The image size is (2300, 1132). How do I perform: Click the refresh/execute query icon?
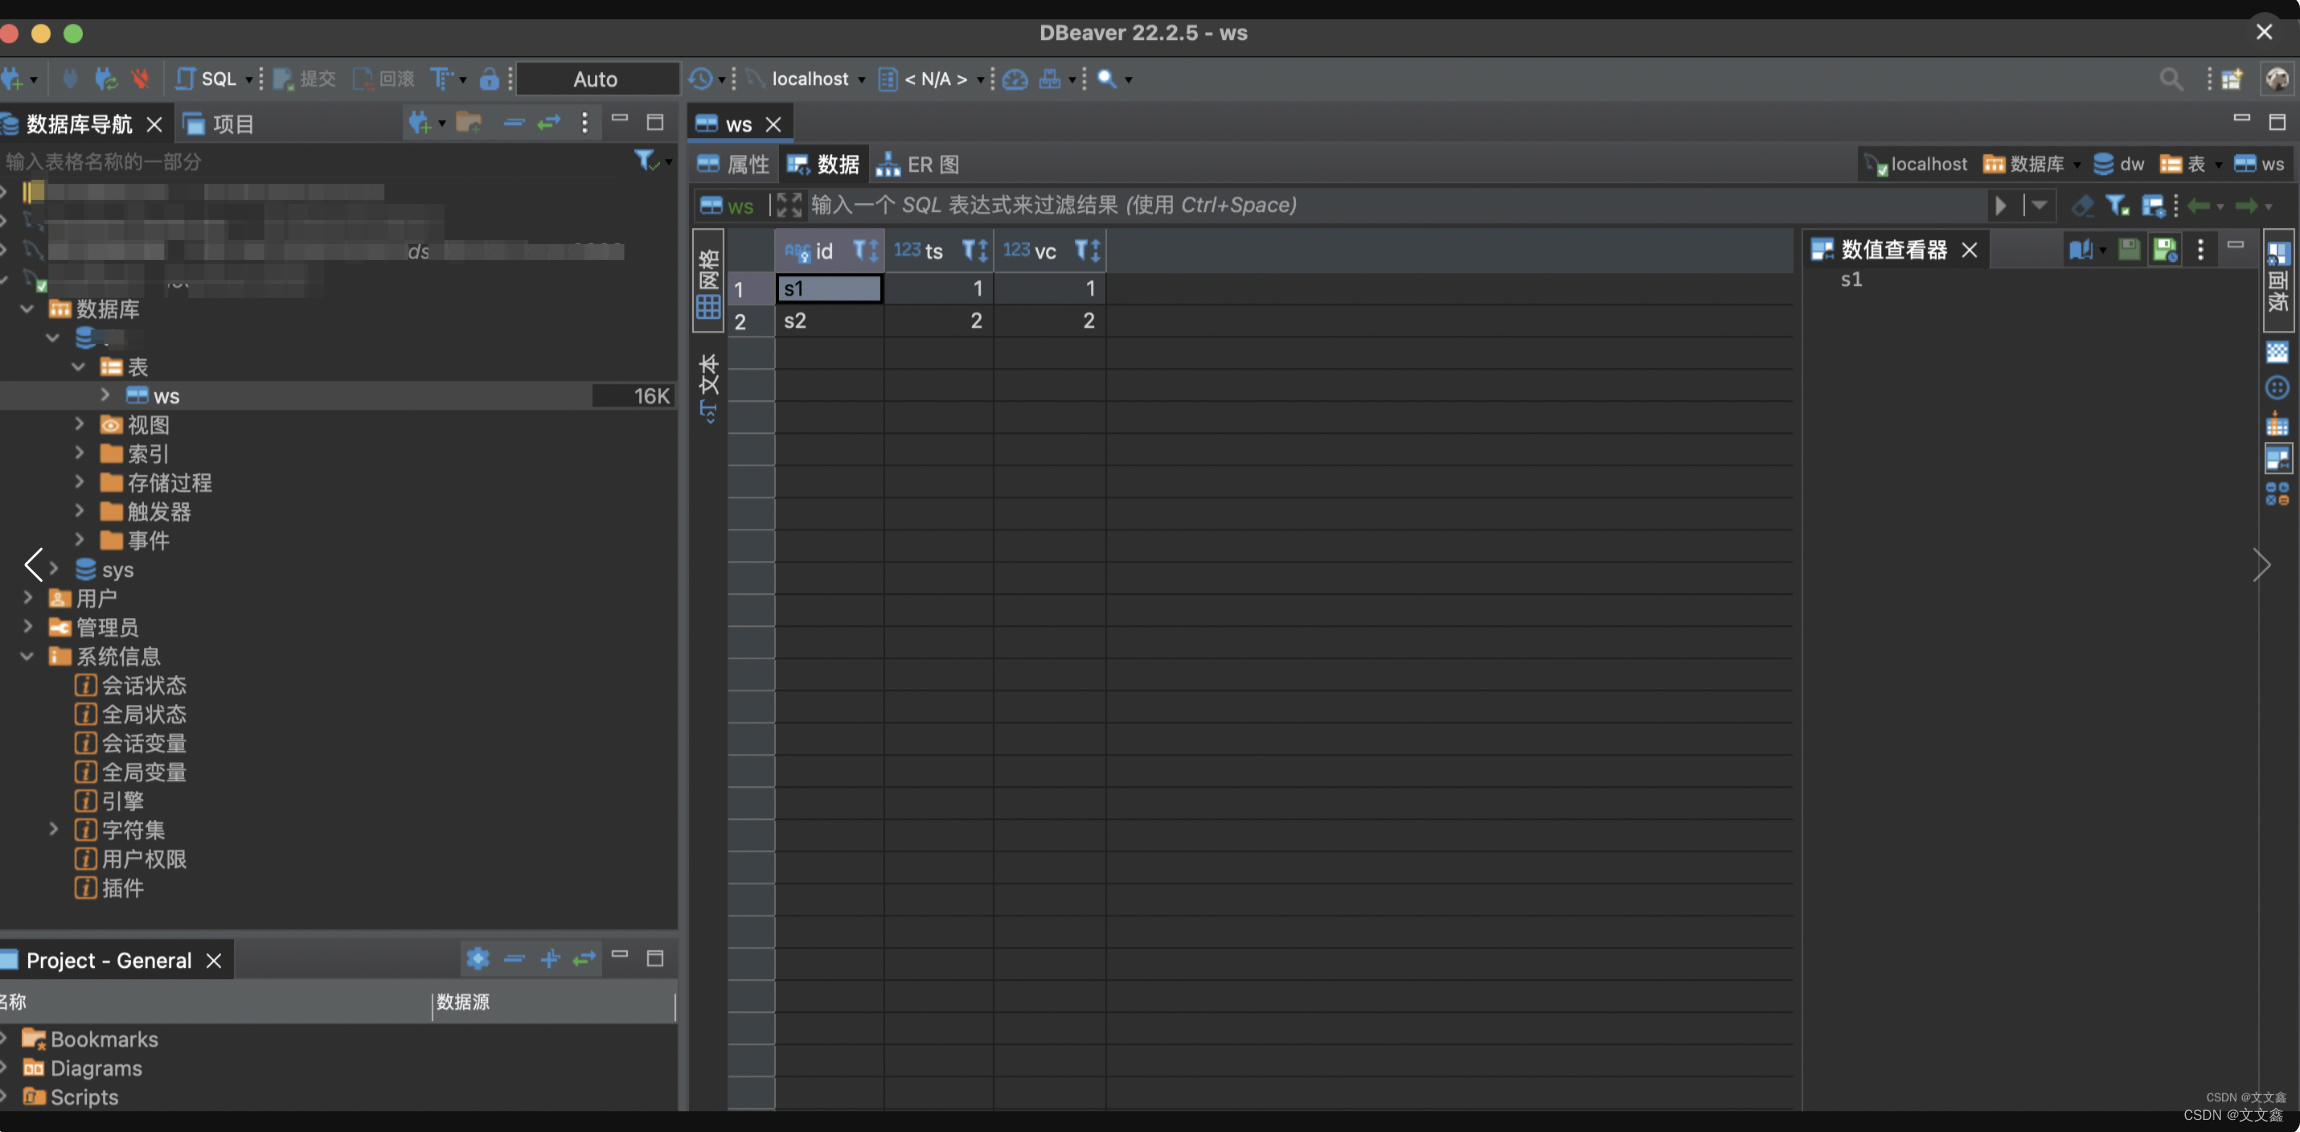click(2001, 205)
